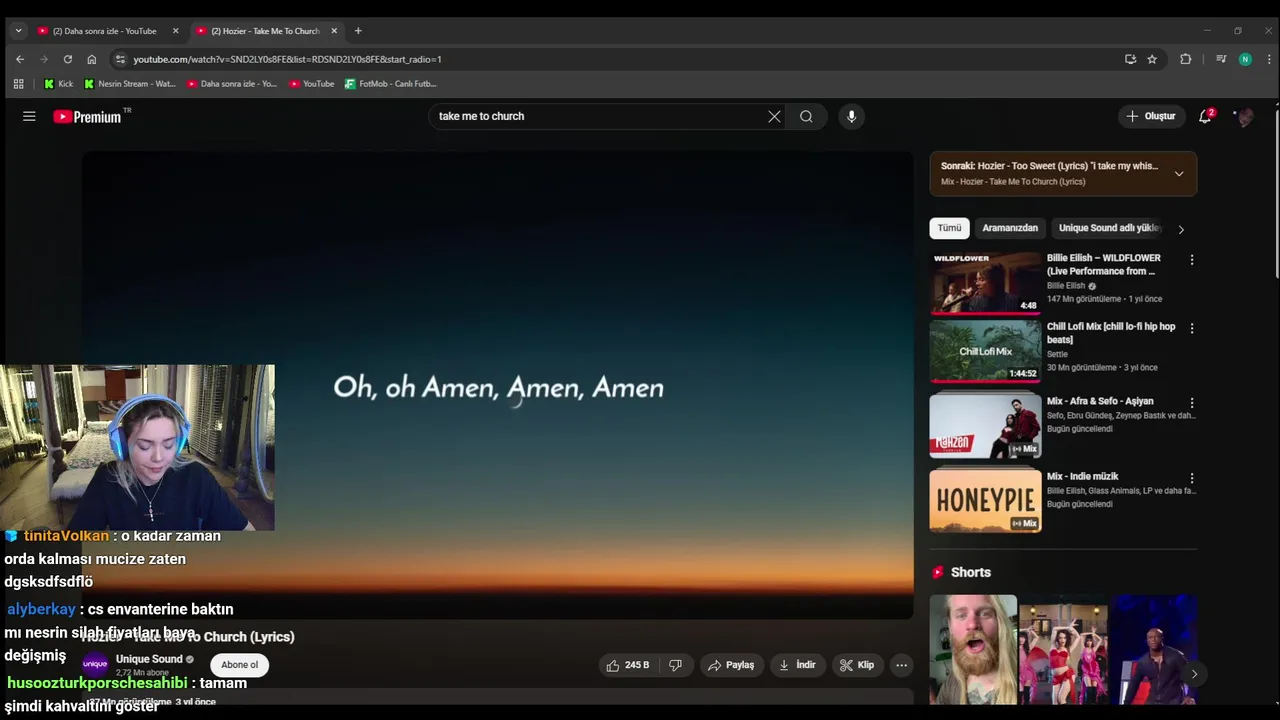
Task: Open site information icon in address bar
Action: [x=120, y=59]
